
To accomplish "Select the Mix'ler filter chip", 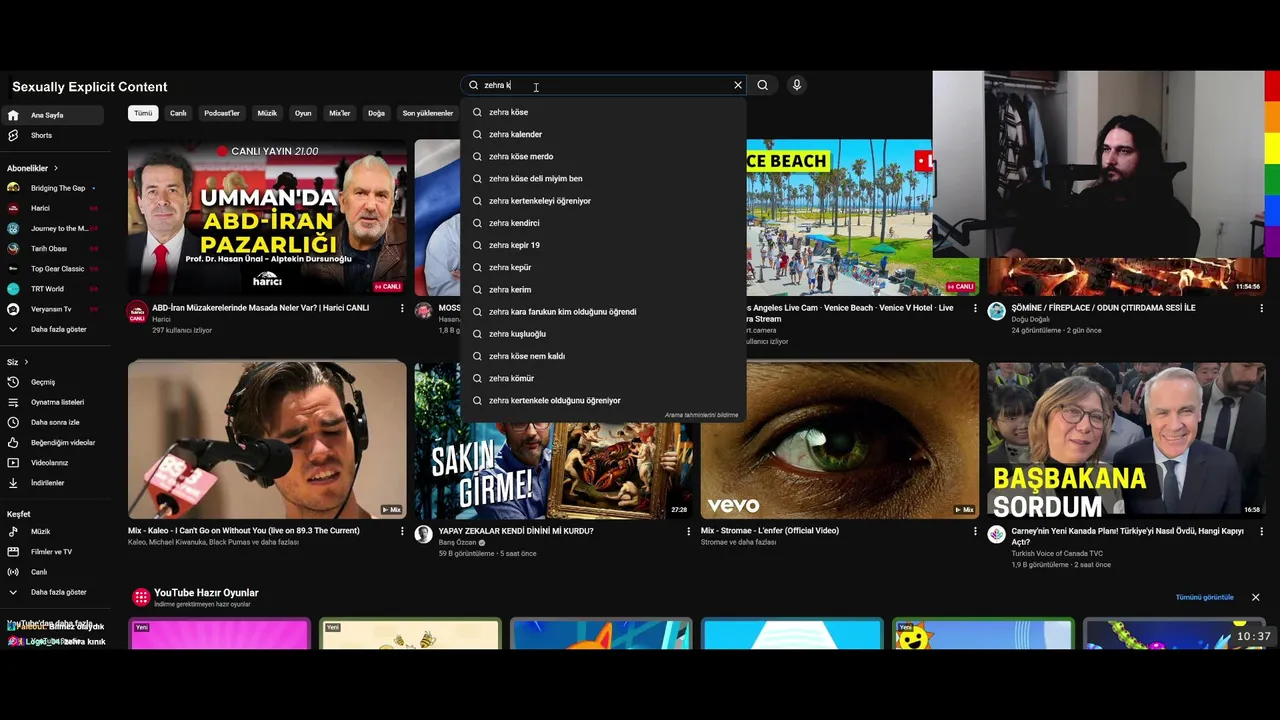I will [340, 113].
